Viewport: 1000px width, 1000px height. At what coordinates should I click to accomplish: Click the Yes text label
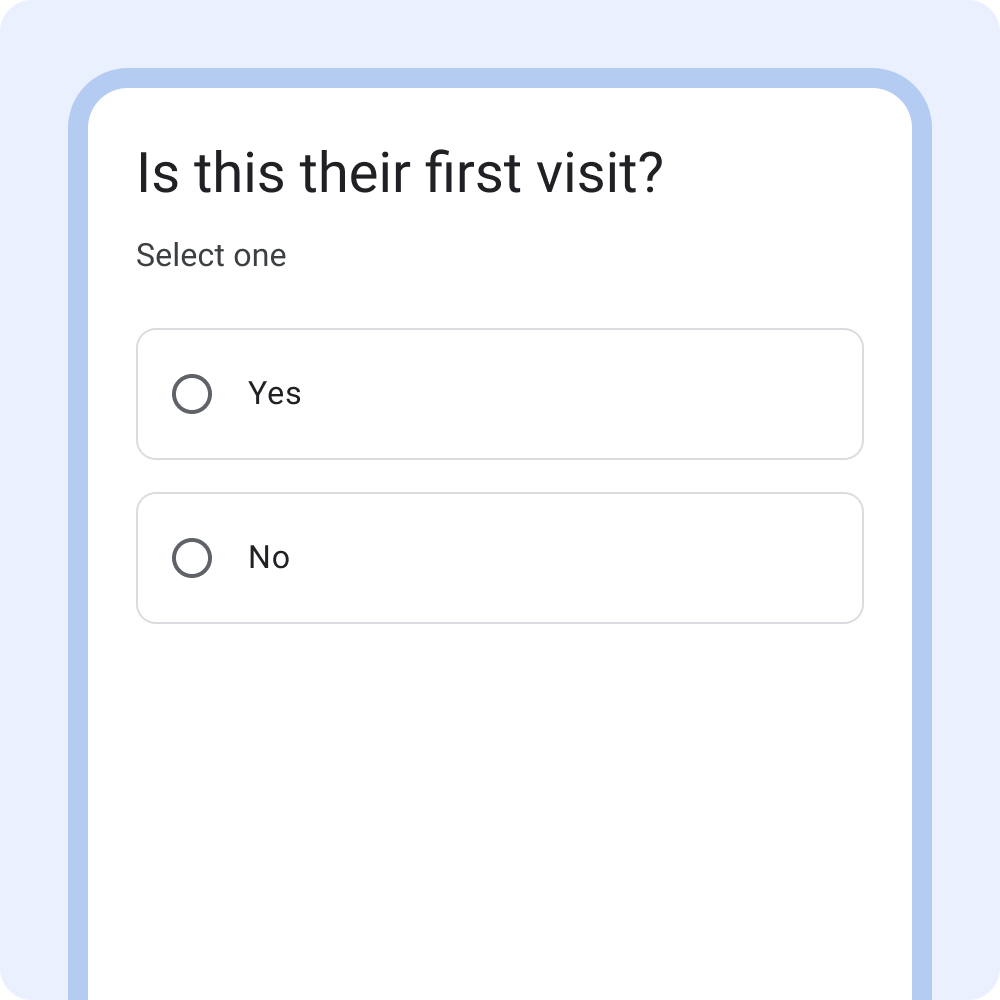(273, 393)
